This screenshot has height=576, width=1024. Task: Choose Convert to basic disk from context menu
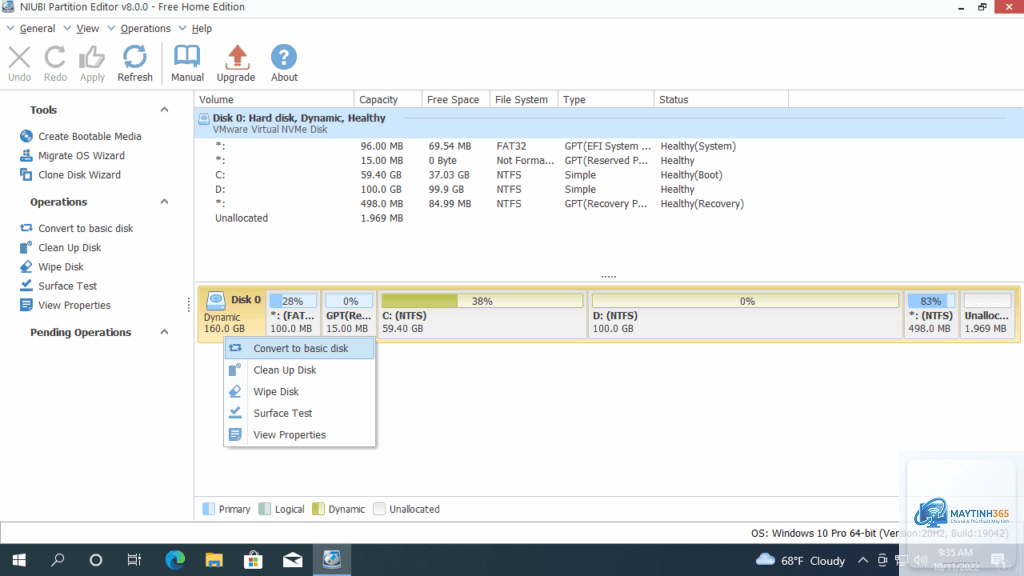click(300, 349)
